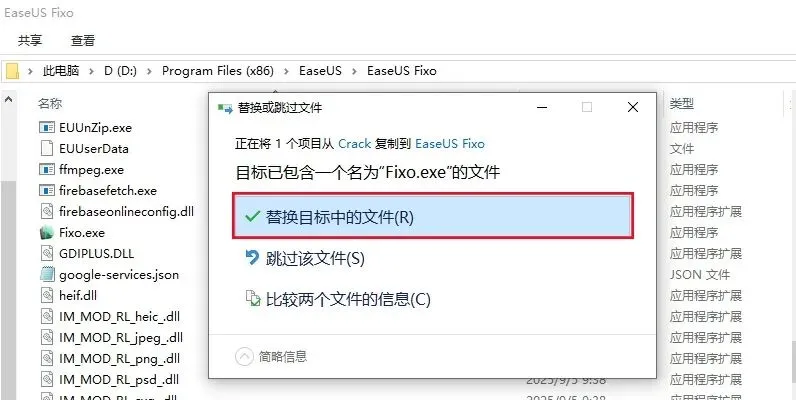Image resolution: width=796 pixels, height=400 pixels.
Task: Expand the 简略信息 details chevron
Action: pos(244,357)
